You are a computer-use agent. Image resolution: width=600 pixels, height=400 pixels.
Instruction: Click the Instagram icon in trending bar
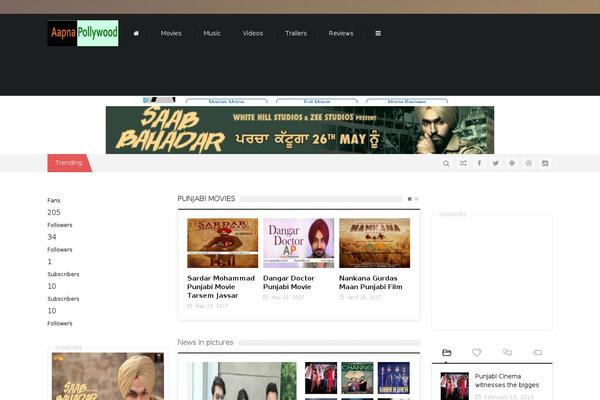[545, 163]
